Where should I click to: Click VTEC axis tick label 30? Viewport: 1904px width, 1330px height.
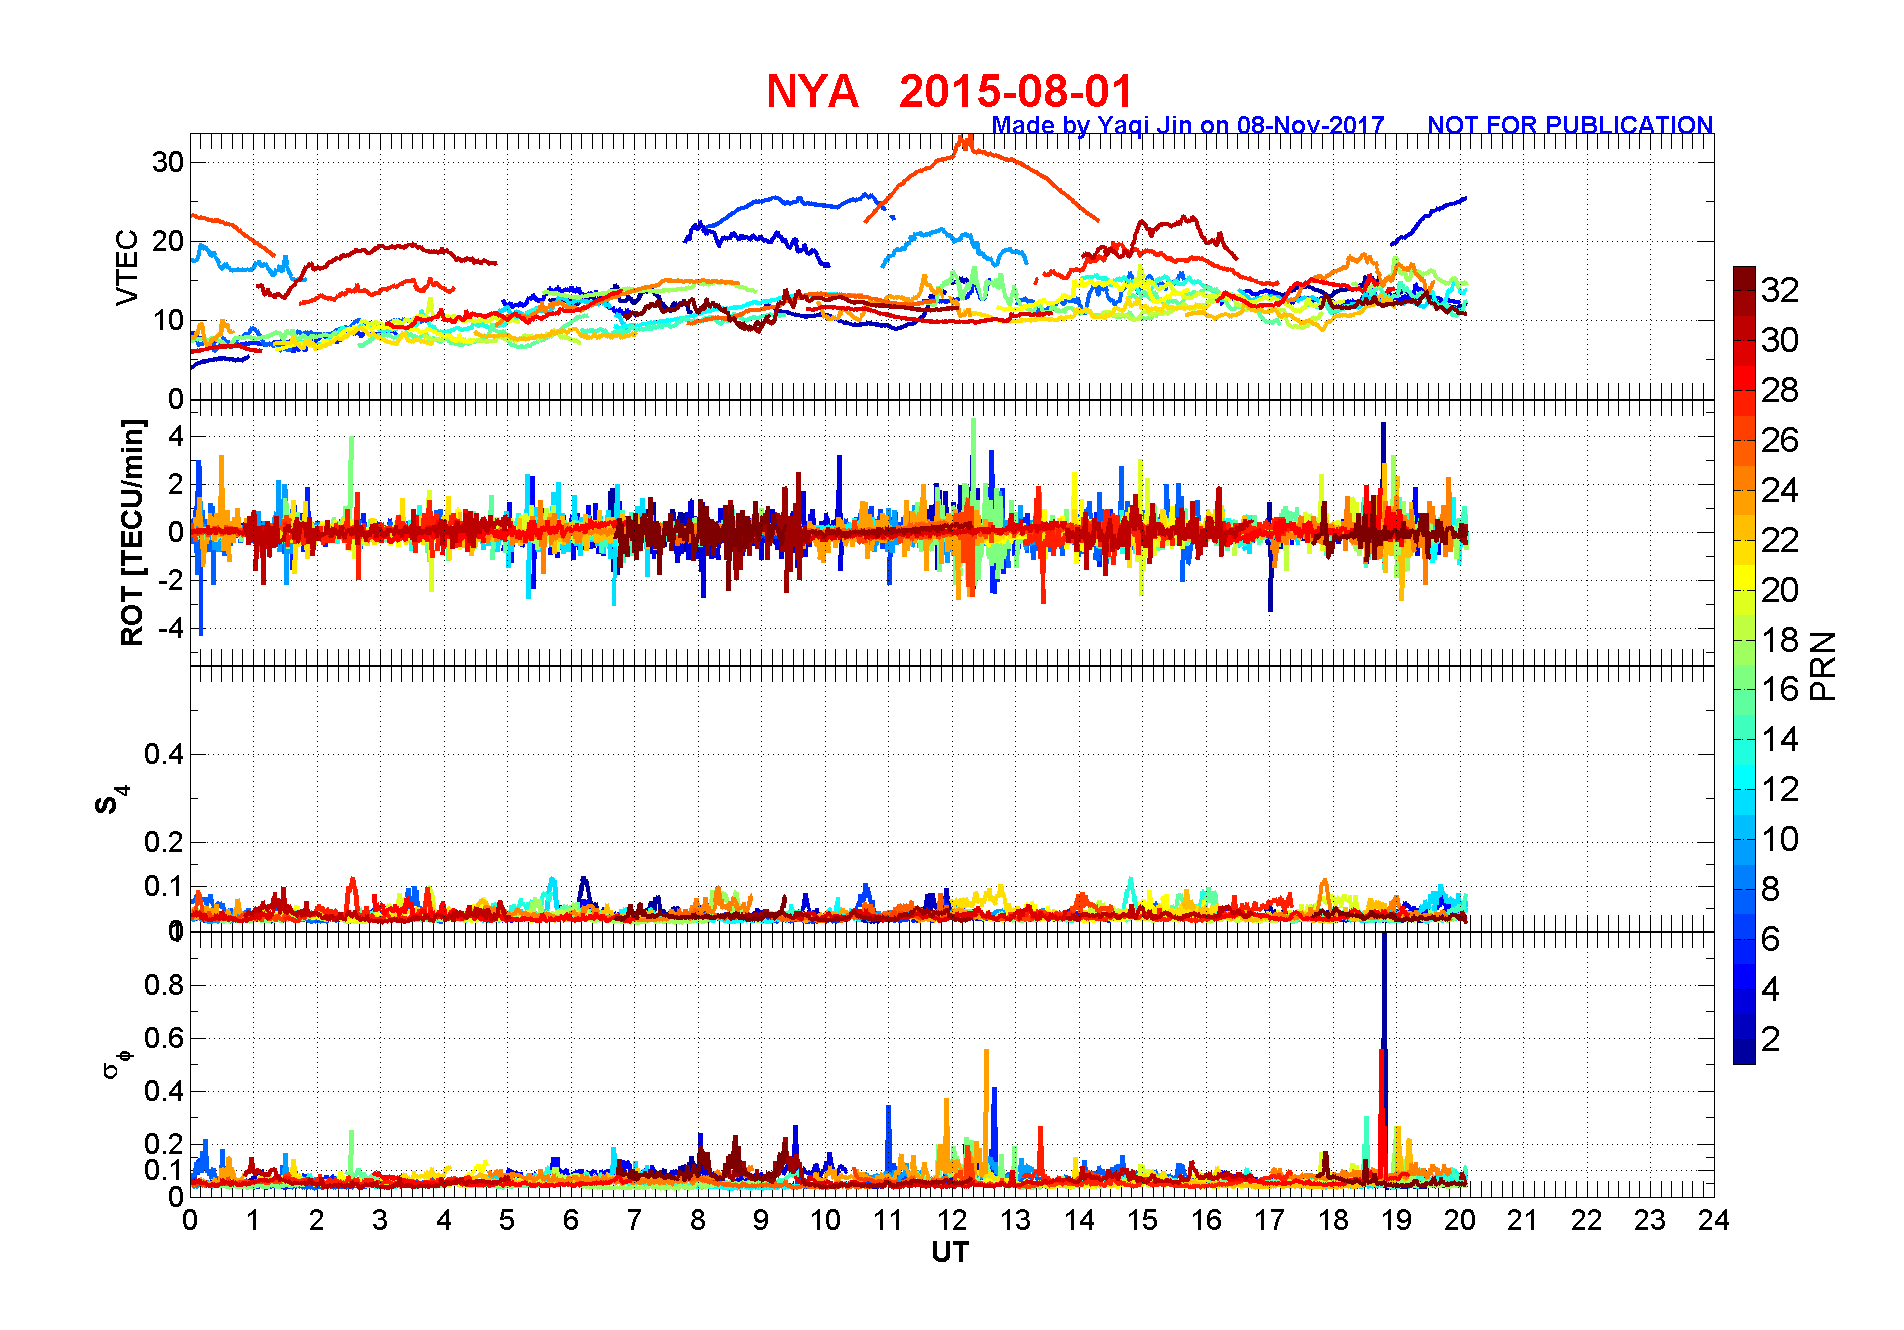click(x=168, y=162)
